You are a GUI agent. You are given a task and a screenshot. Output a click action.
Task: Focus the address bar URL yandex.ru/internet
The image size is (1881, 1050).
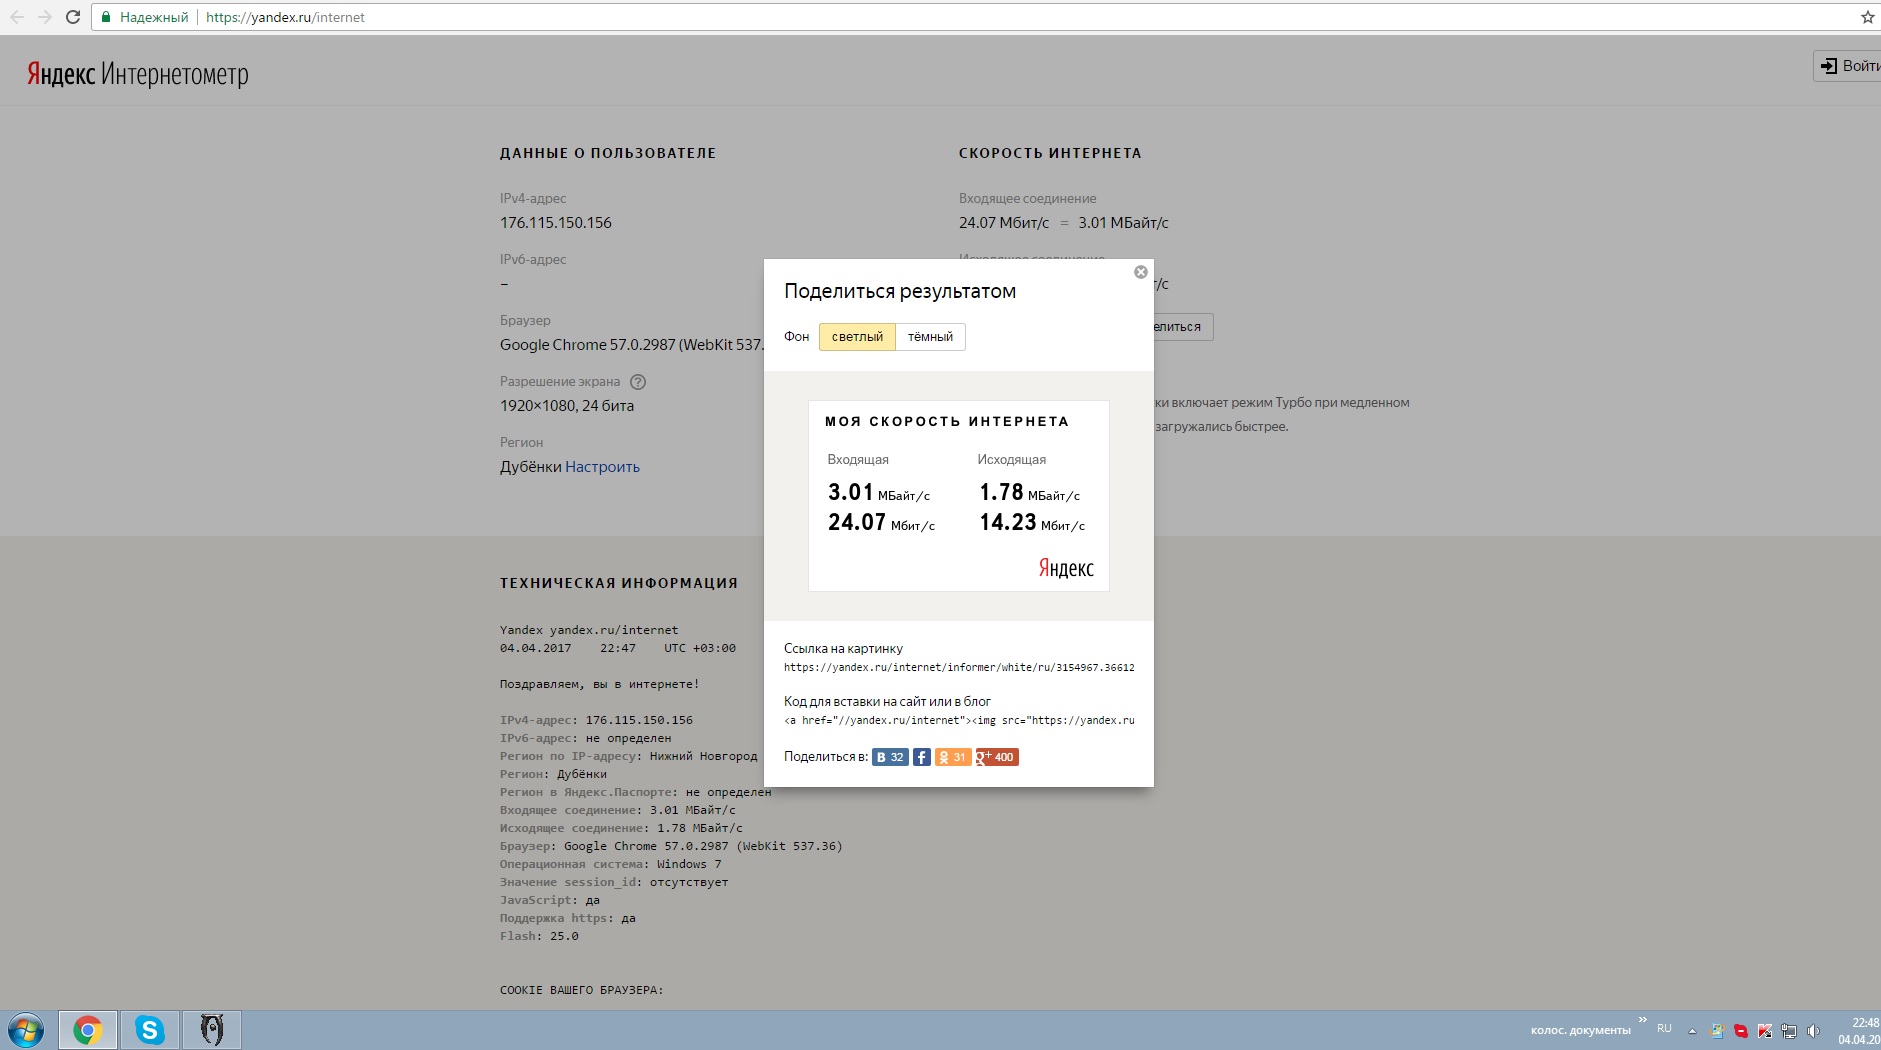[x=285, y=17]
